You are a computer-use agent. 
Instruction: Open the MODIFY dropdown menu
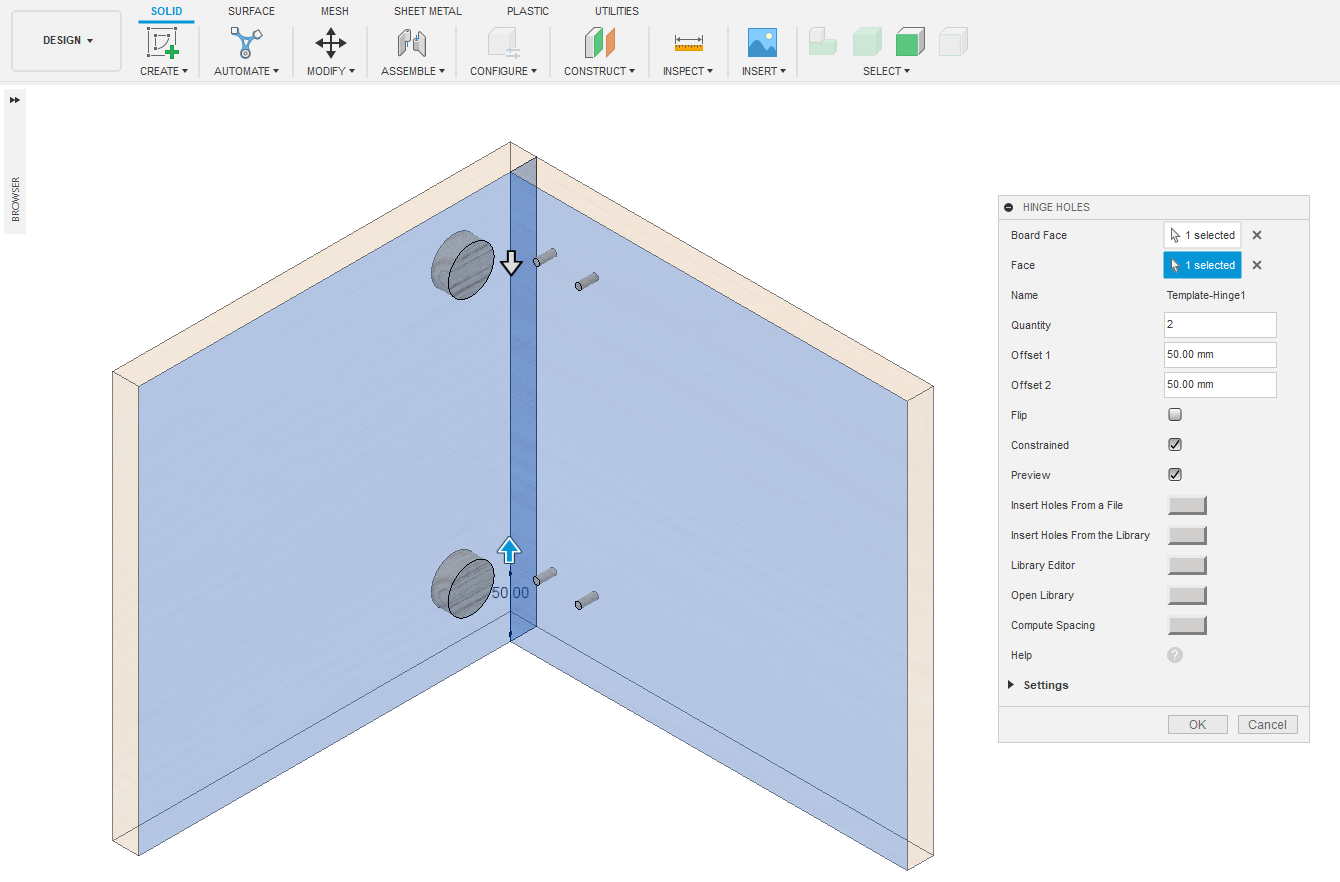[330, 71]
